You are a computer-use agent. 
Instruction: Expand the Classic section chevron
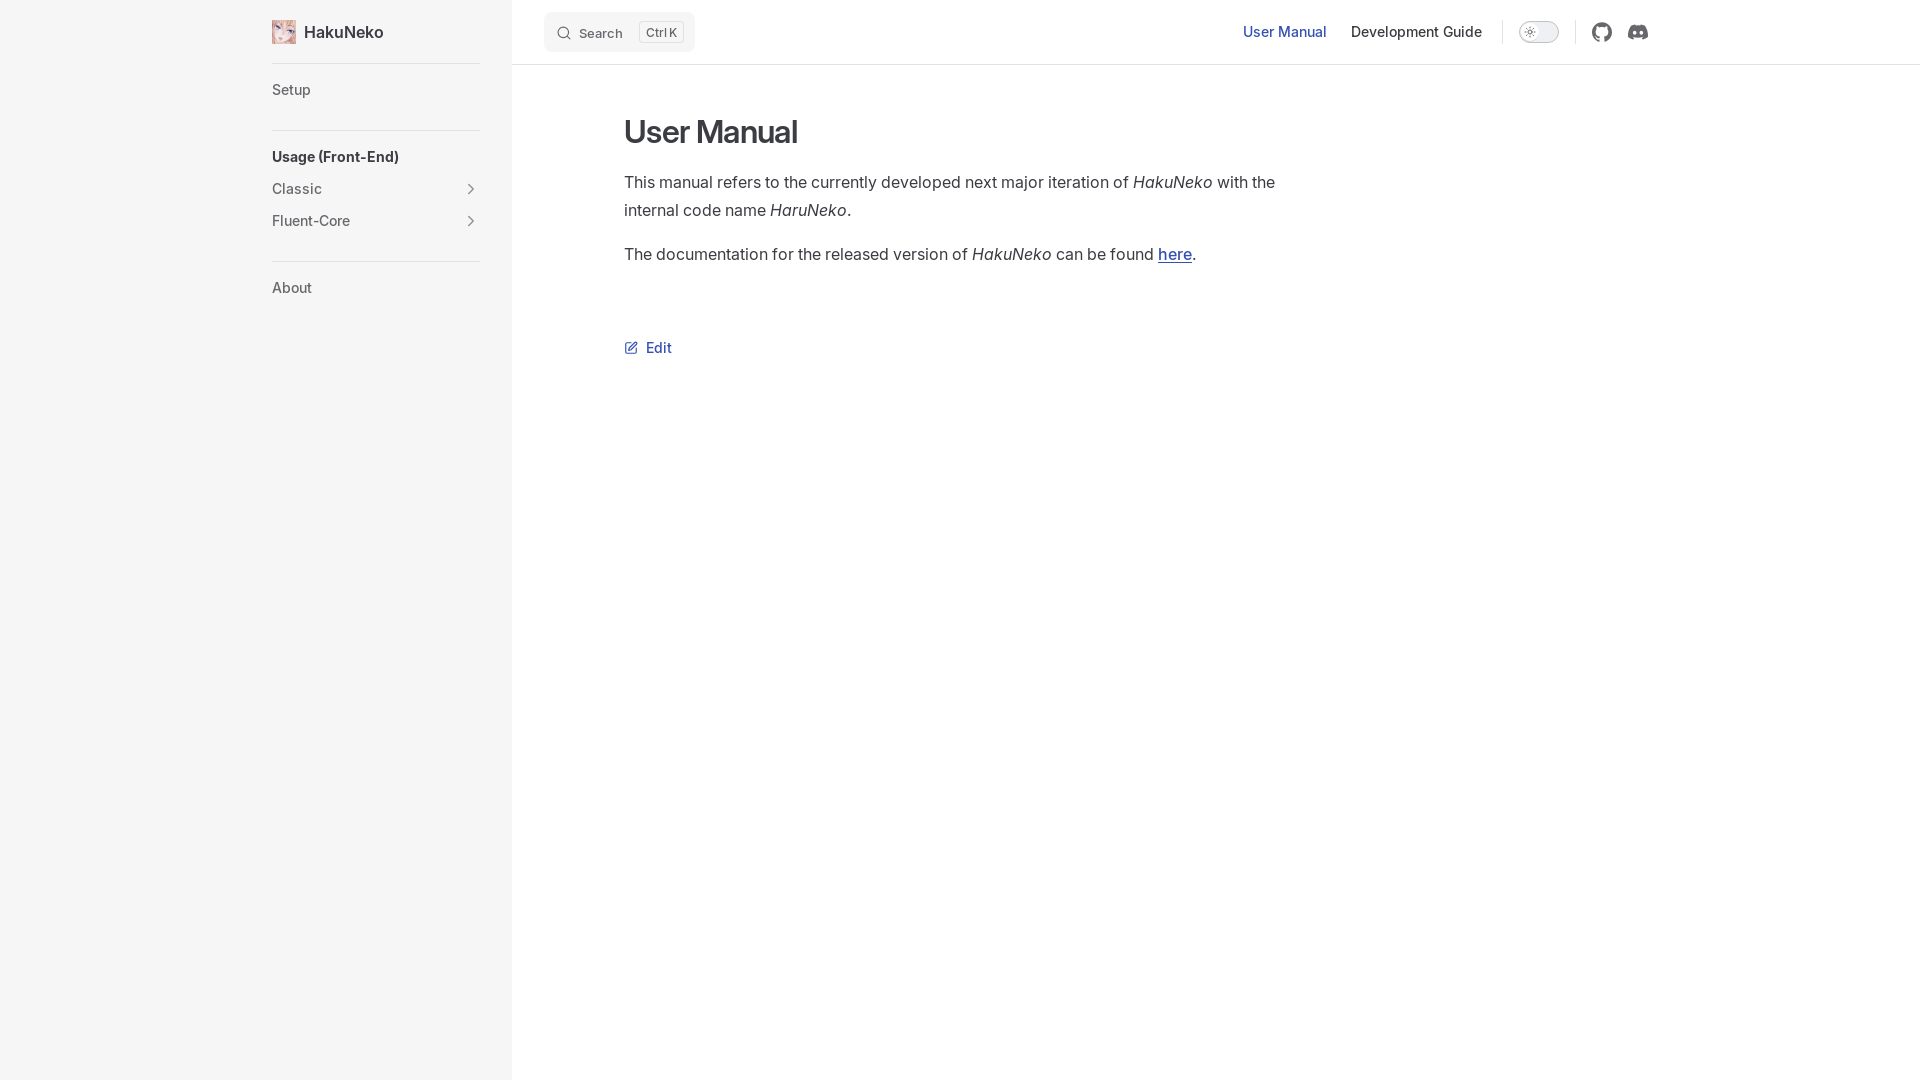pyautogui.click(x=470, y=189)
